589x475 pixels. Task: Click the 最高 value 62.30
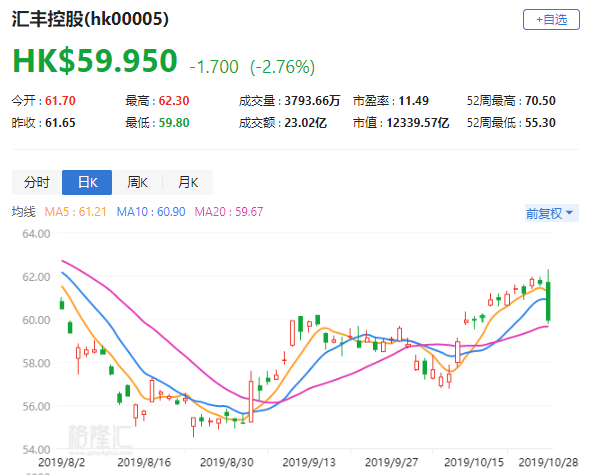pos(174,101)
